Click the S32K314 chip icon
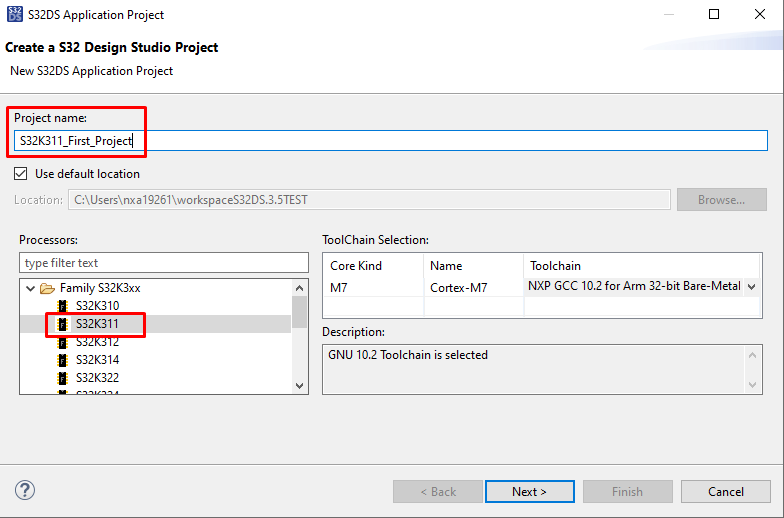 [62, 360]
